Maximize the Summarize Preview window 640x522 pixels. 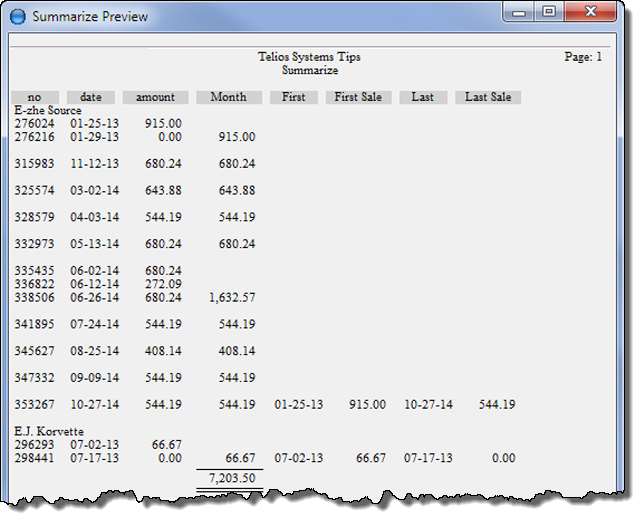point(548,12)
